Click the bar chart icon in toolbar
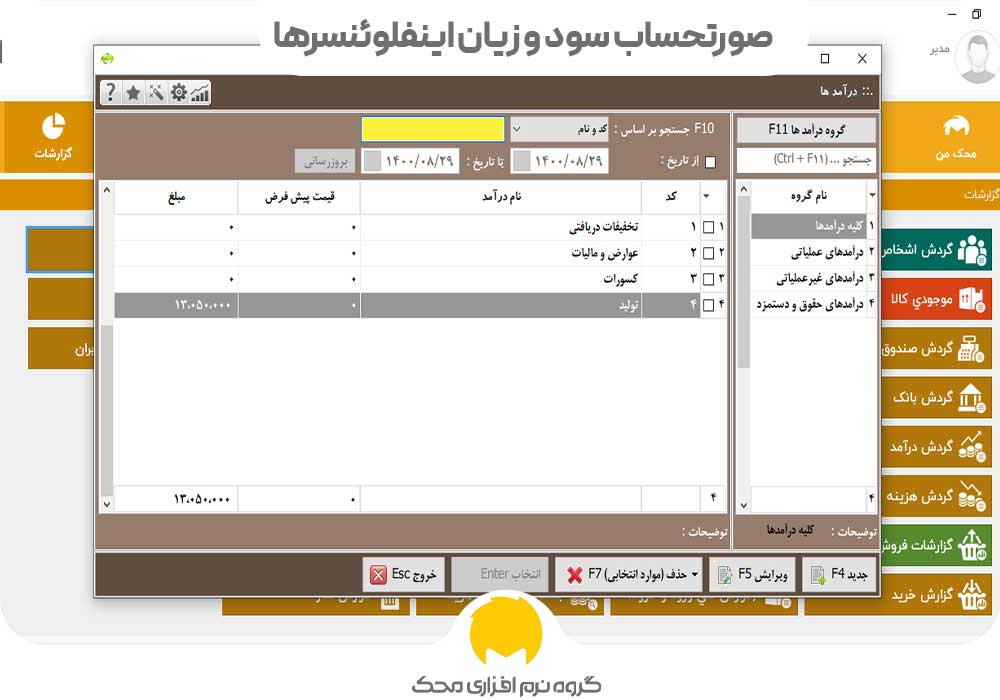The height and width of the screenshot is (700, 1000). point(200,93)
